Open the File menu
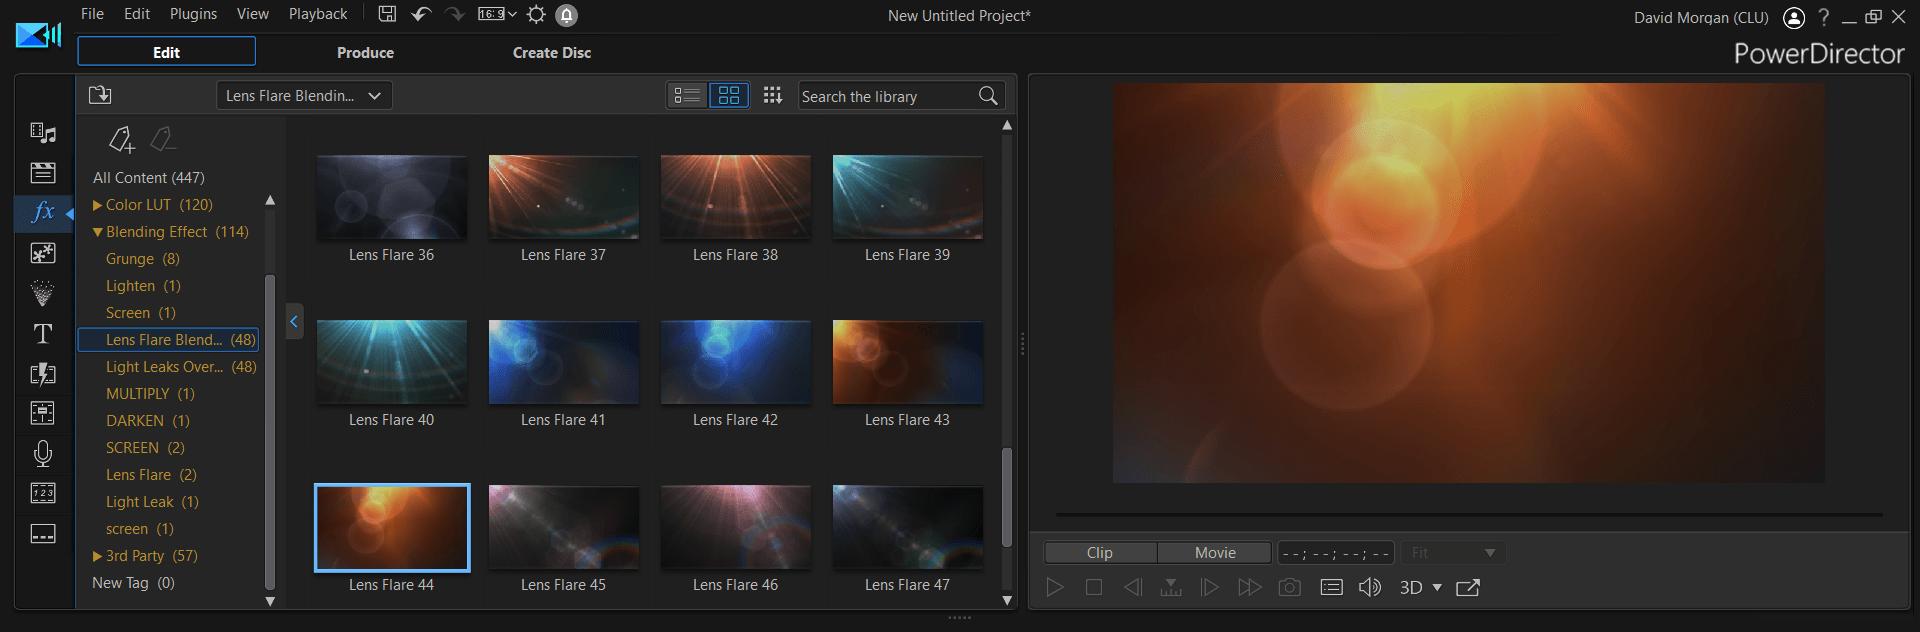 pos(92,14)
